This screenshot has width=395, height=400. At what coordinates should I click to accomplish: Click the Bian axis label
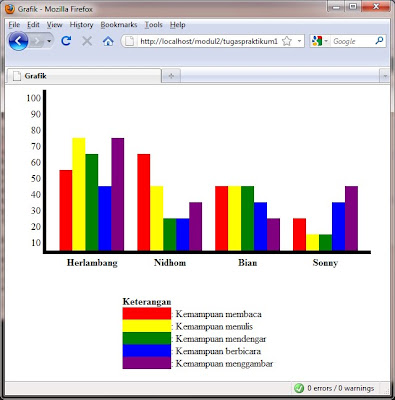click(x=248, y=263)
